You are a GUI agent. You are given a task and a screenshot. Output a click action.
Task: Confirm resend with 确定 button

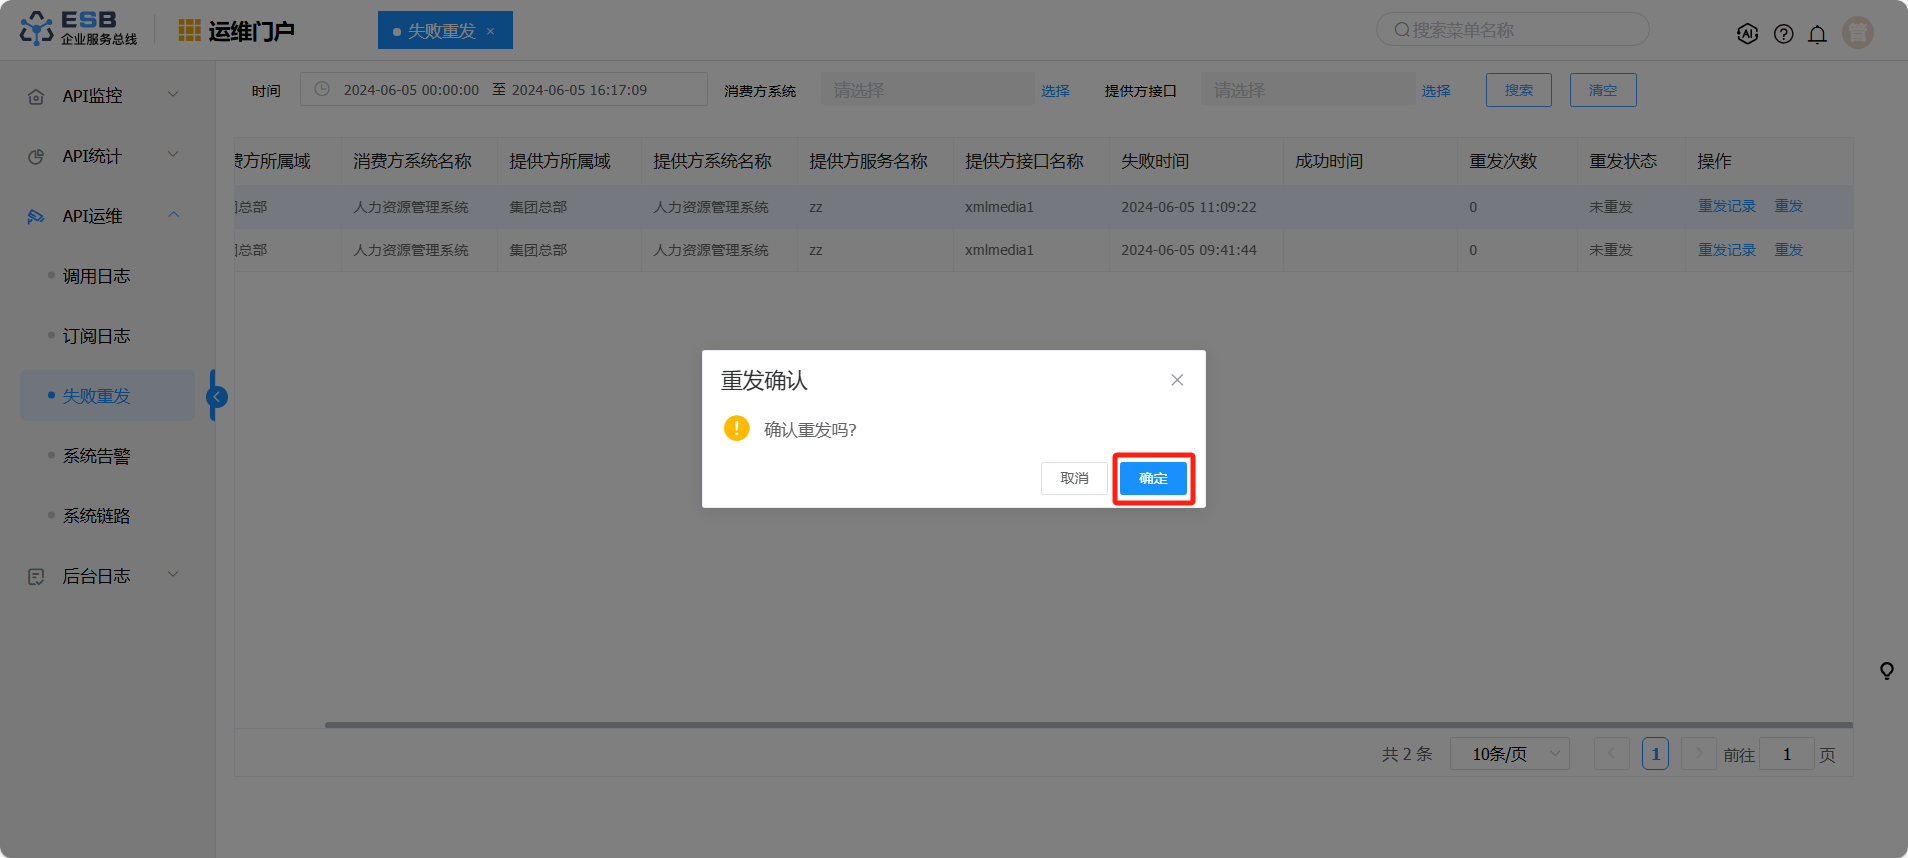point(1153,478)
